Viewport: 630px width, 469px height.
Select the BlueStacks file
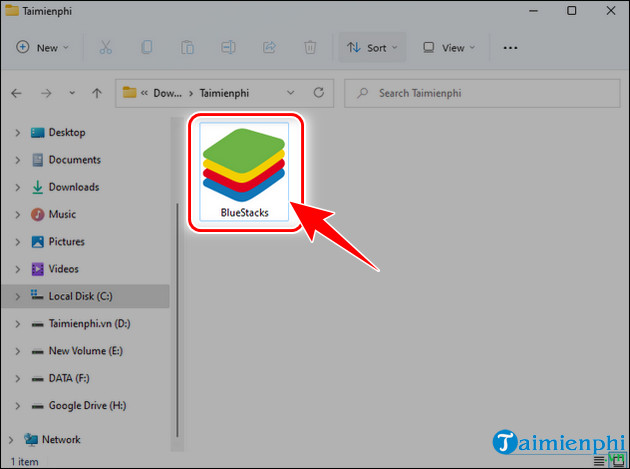244,172
